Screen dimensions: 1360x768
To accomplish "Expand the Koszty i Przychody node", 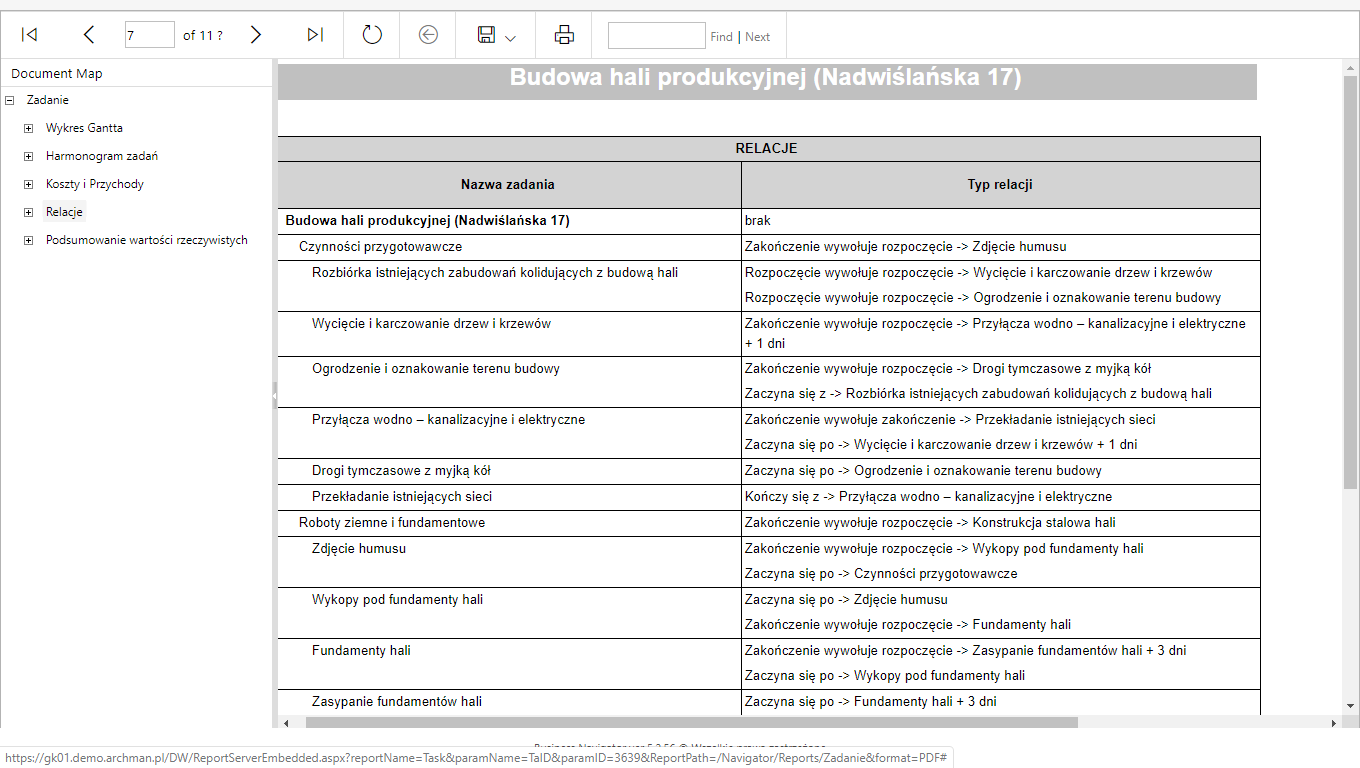I will pos(28,184).
